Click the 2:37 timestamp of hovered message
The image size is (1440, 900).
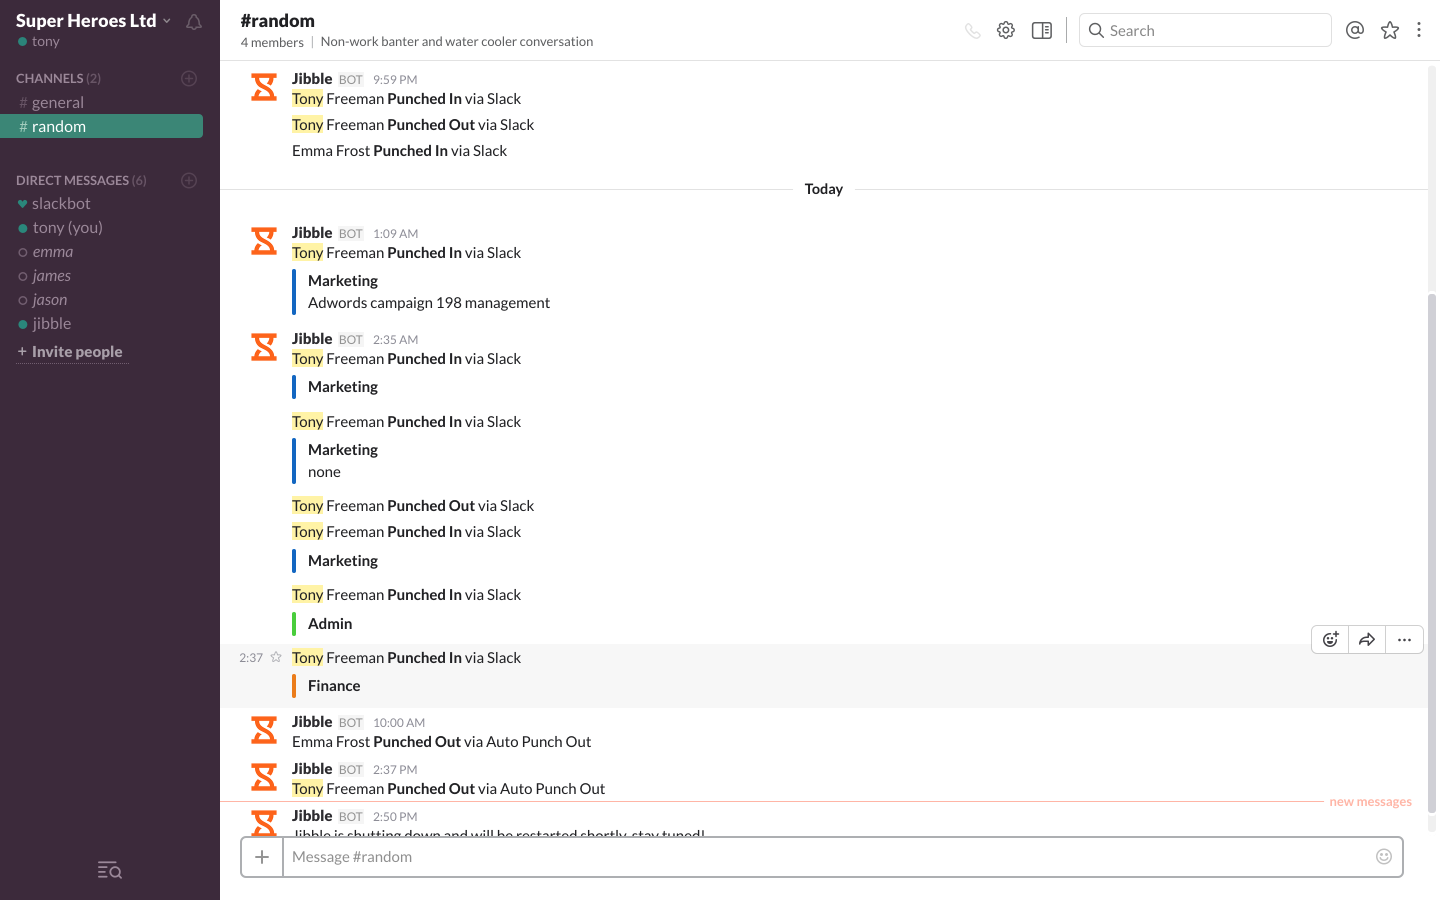(251, 658)
